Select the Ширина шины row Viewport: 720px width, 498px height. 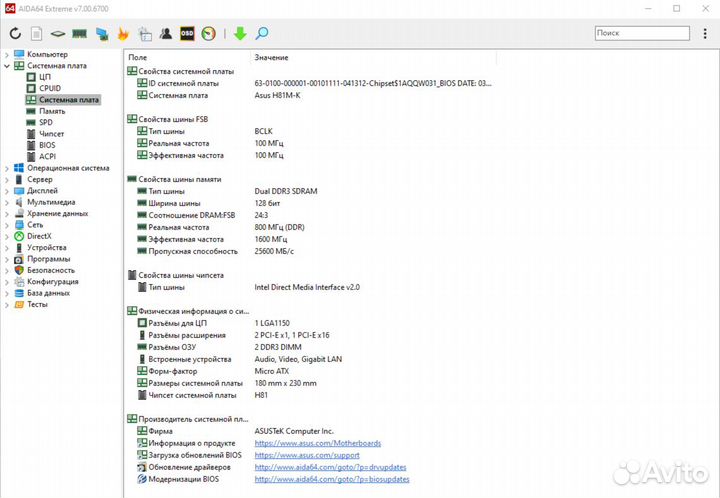[x=208, y=203]
